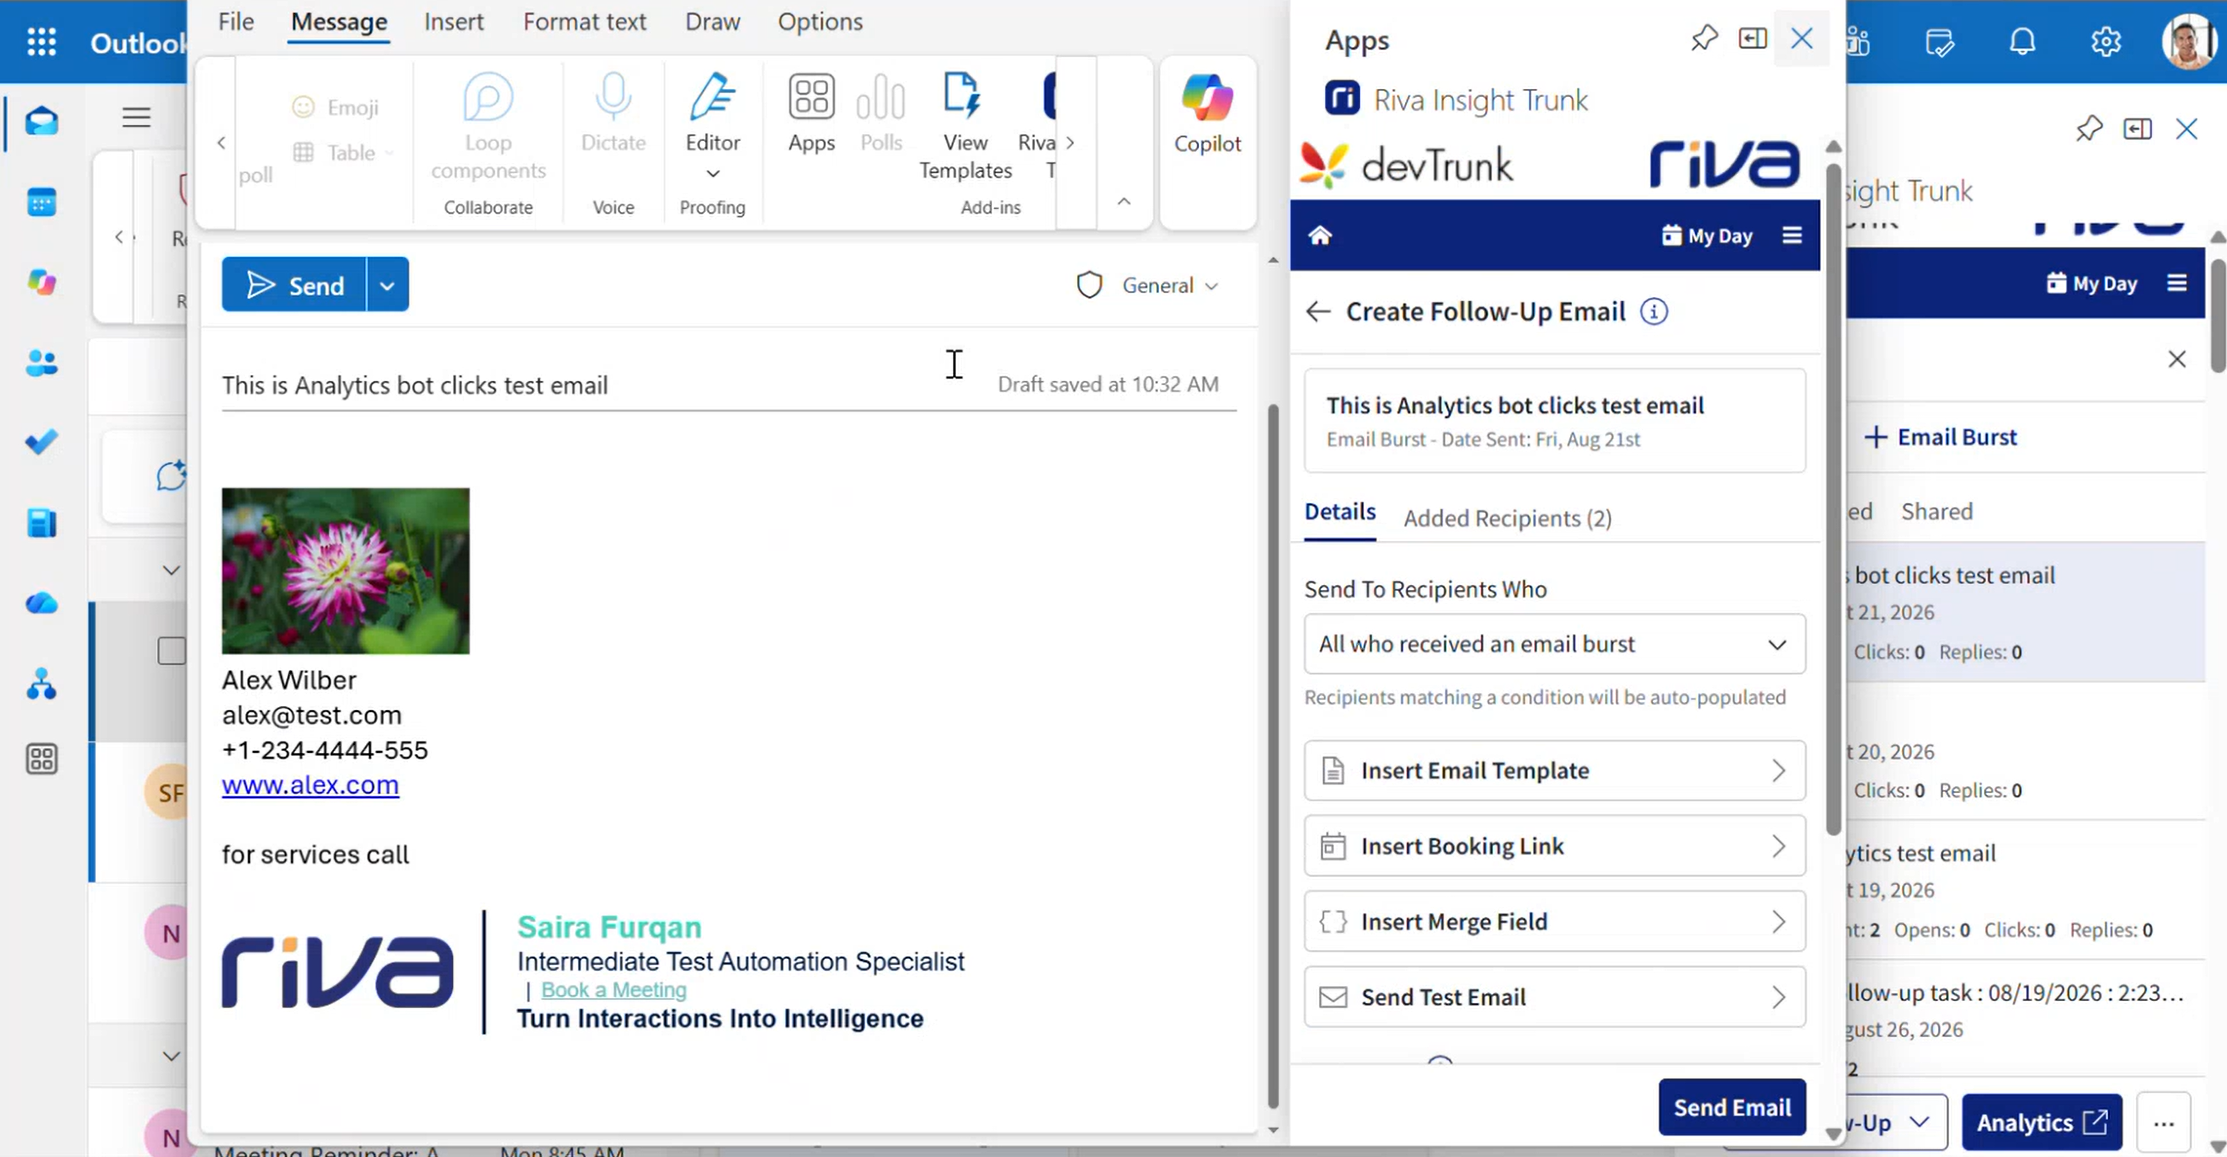Open the Shared tab in background pane
The width and height of the screenshot is (2227, 1157).
1937,512
